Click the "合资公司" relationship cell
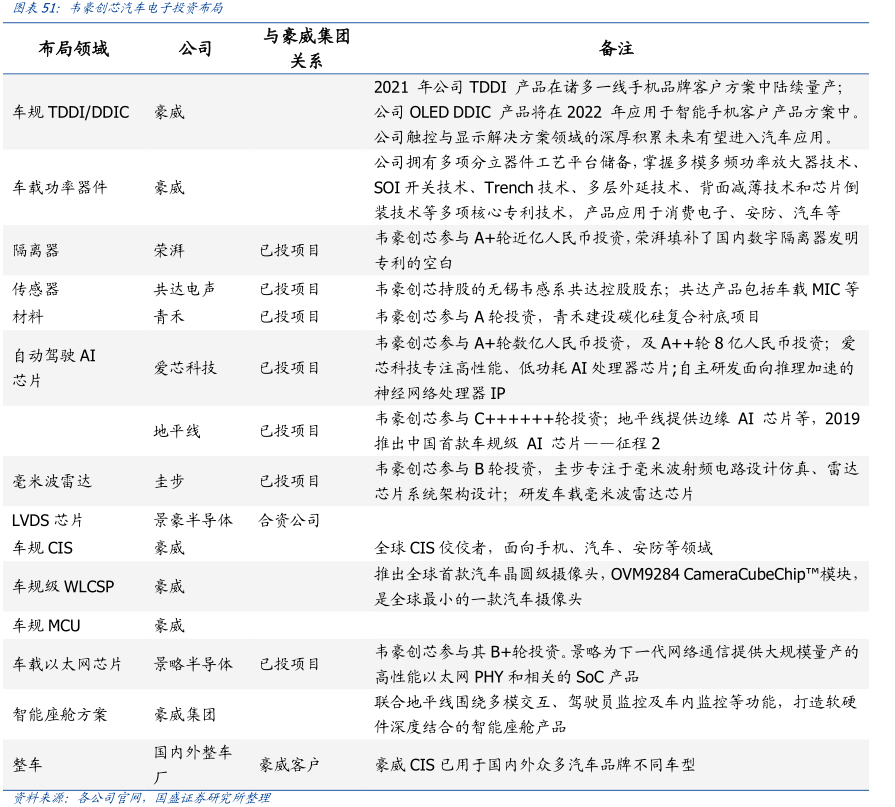This screenshot has width=895, height=807. tap(289, 520)
